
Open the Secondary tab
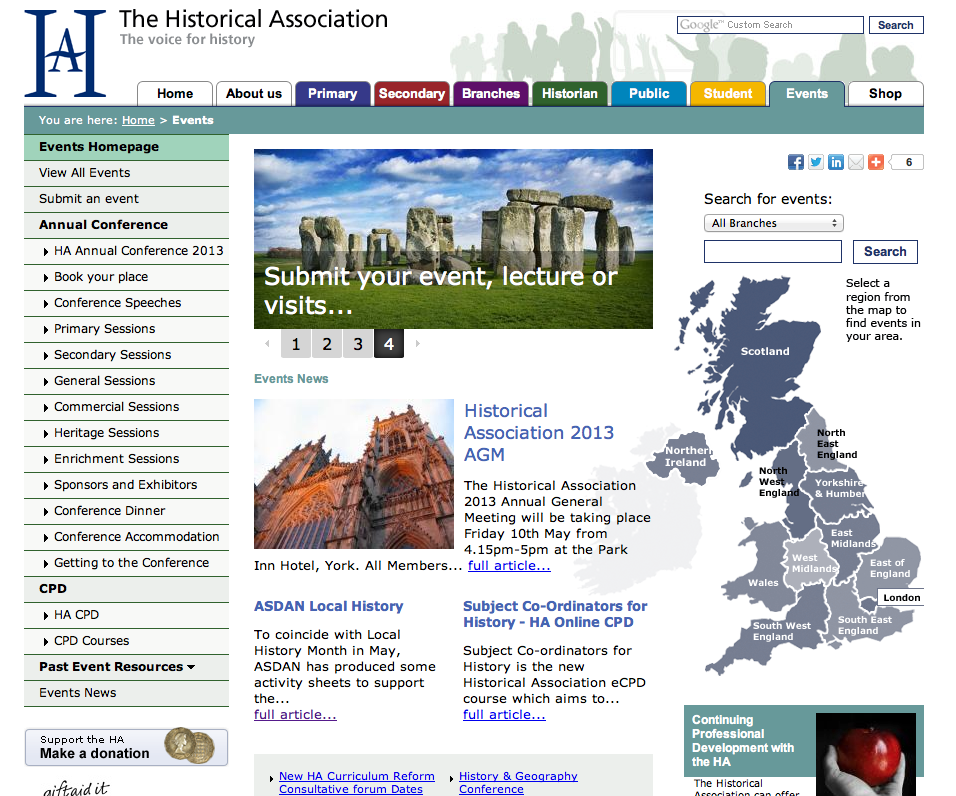(x=411, y=94)
